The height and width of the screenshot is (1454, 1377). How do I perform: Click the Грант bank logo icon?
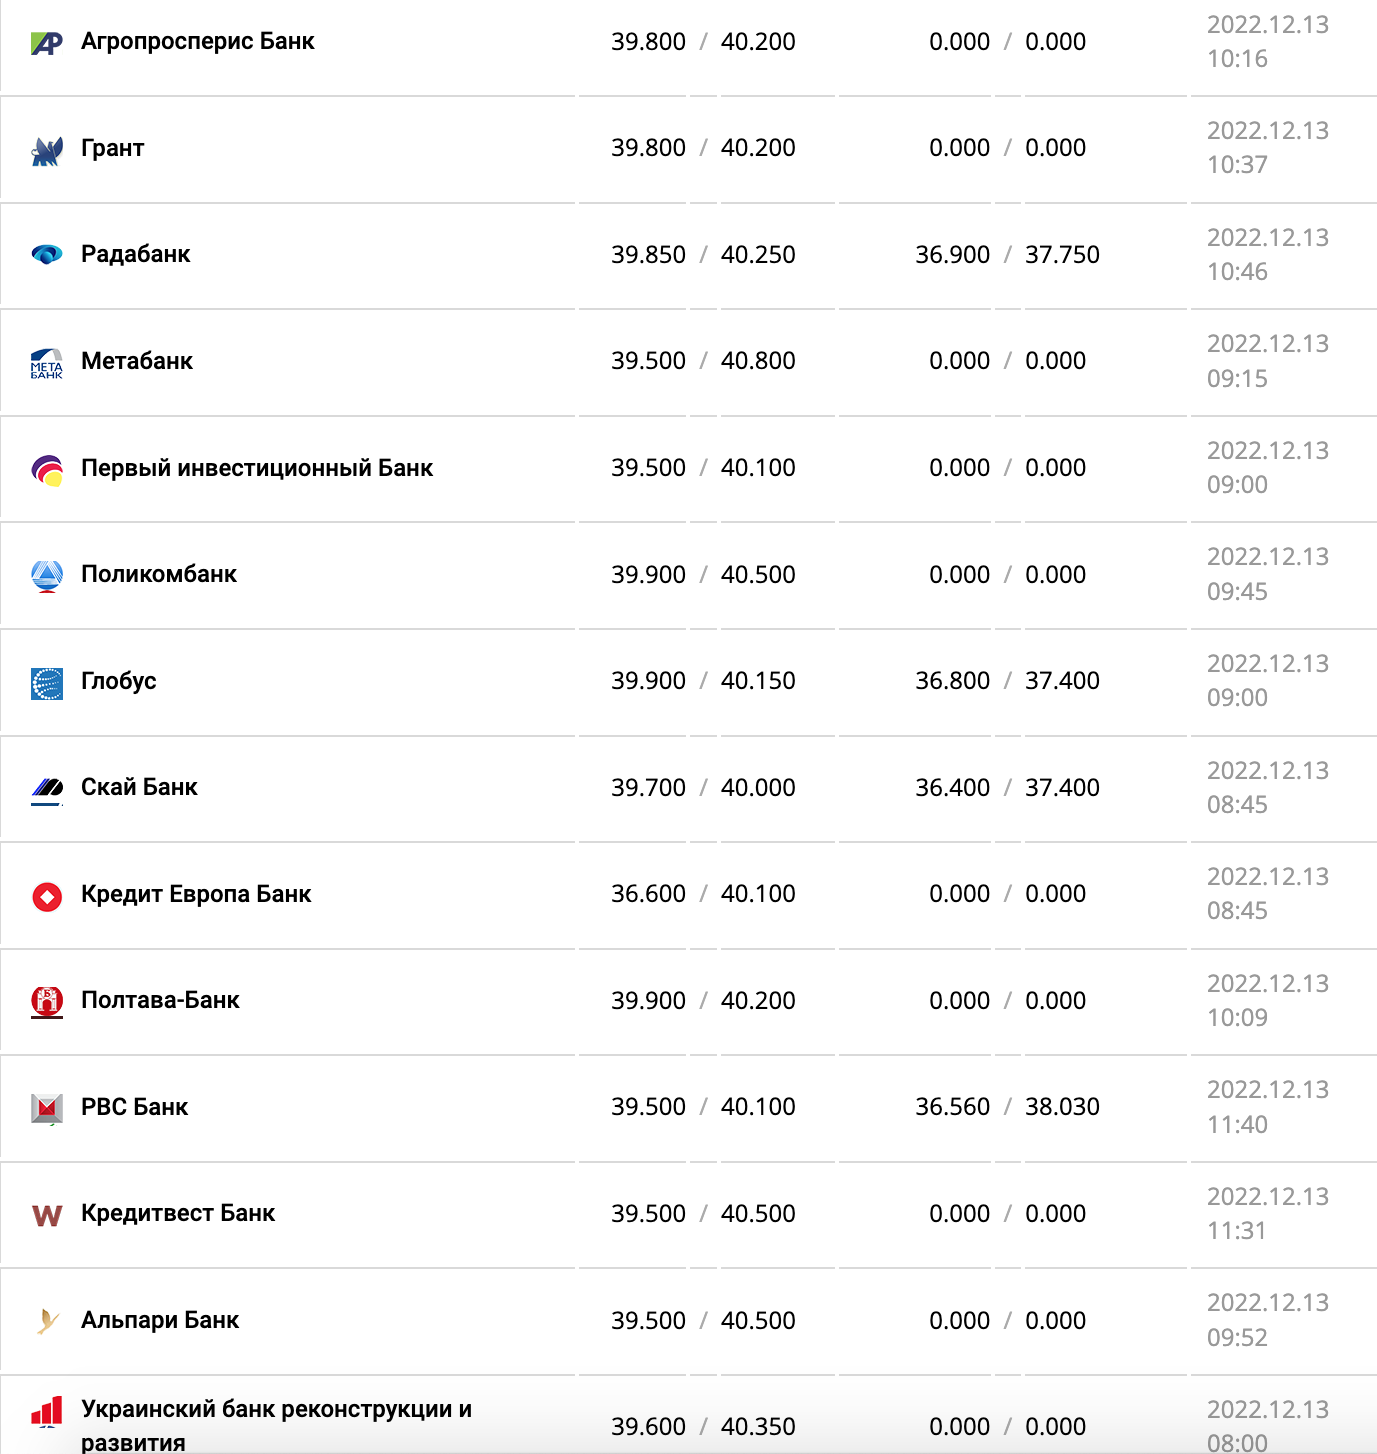coord(47,150)
